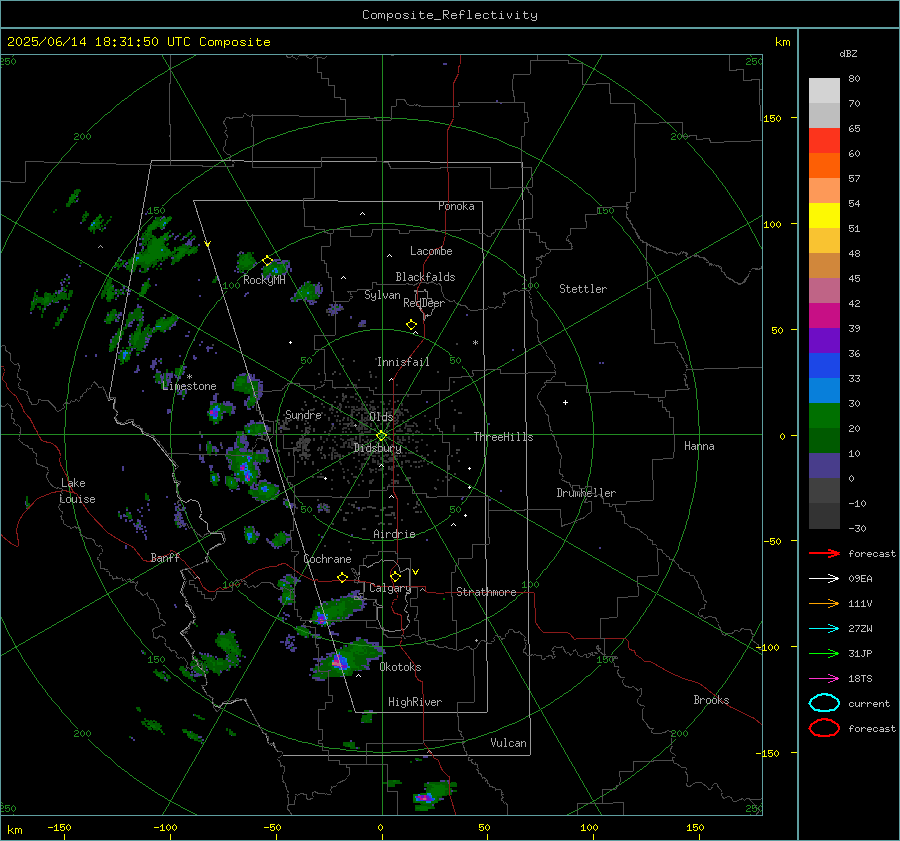Click the HighRiver label

tap(415, 702)
